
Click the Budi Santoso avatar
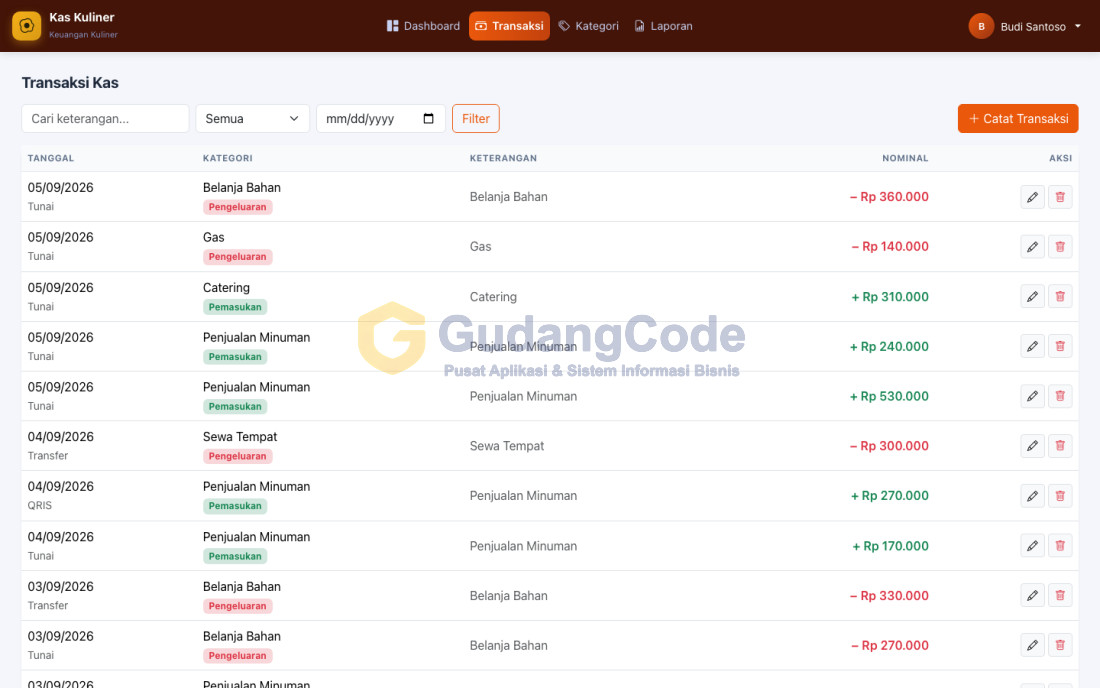(981, 27)
